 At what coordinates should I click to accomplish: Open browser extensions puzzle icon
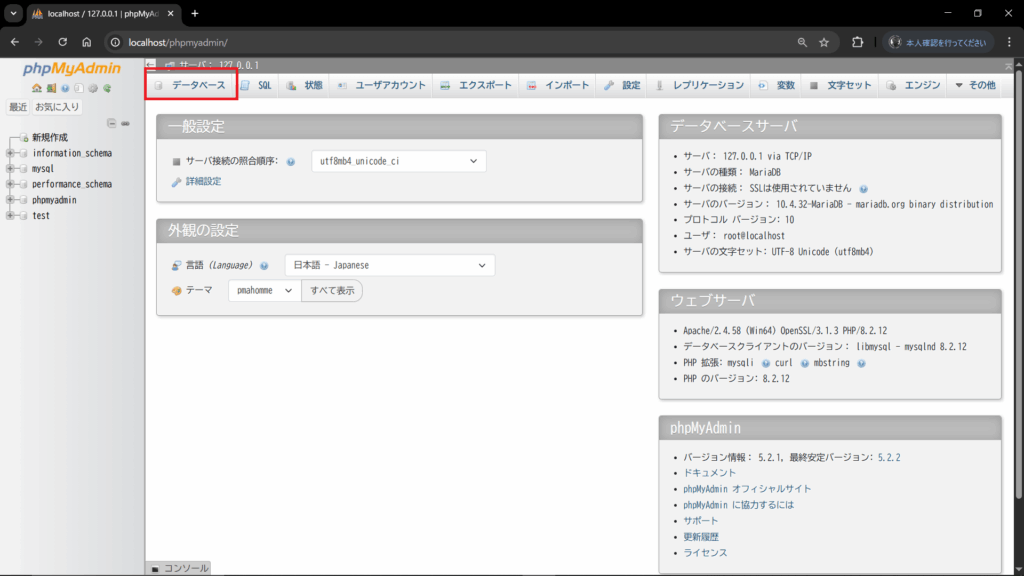click(857, 42)
